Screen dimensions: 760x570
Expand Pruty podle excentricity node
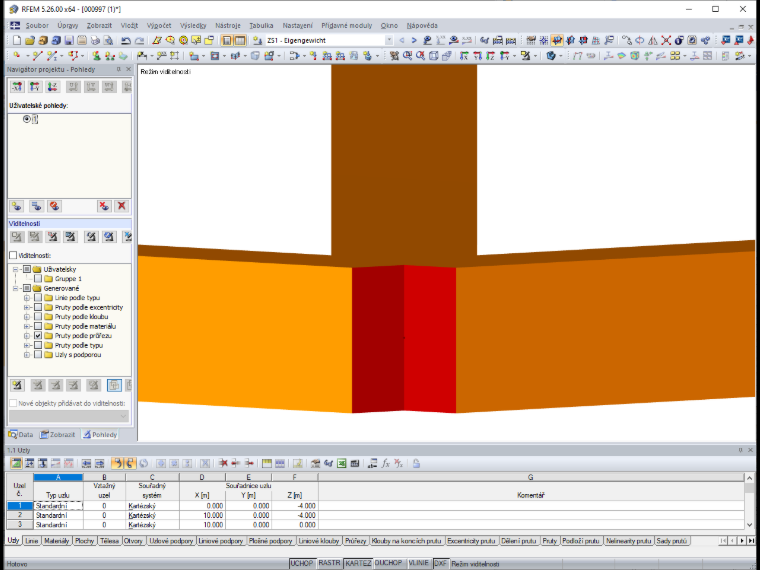[27, 307]
